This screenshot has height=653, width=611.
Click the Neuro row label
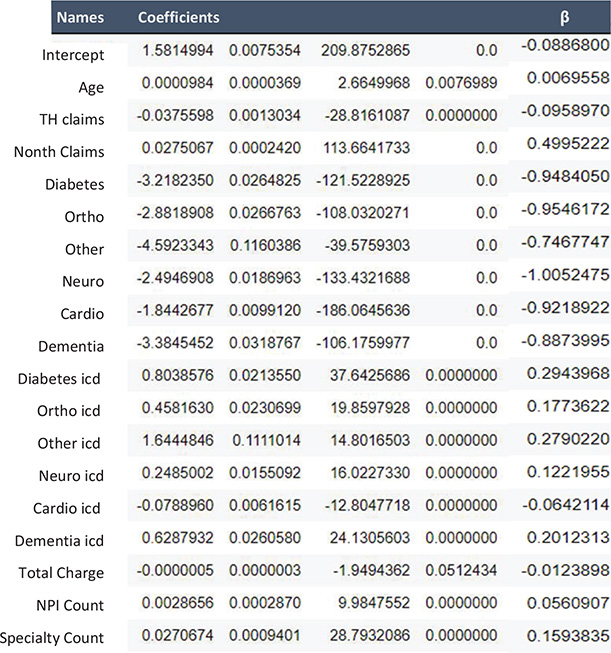[x=83, y=282]
